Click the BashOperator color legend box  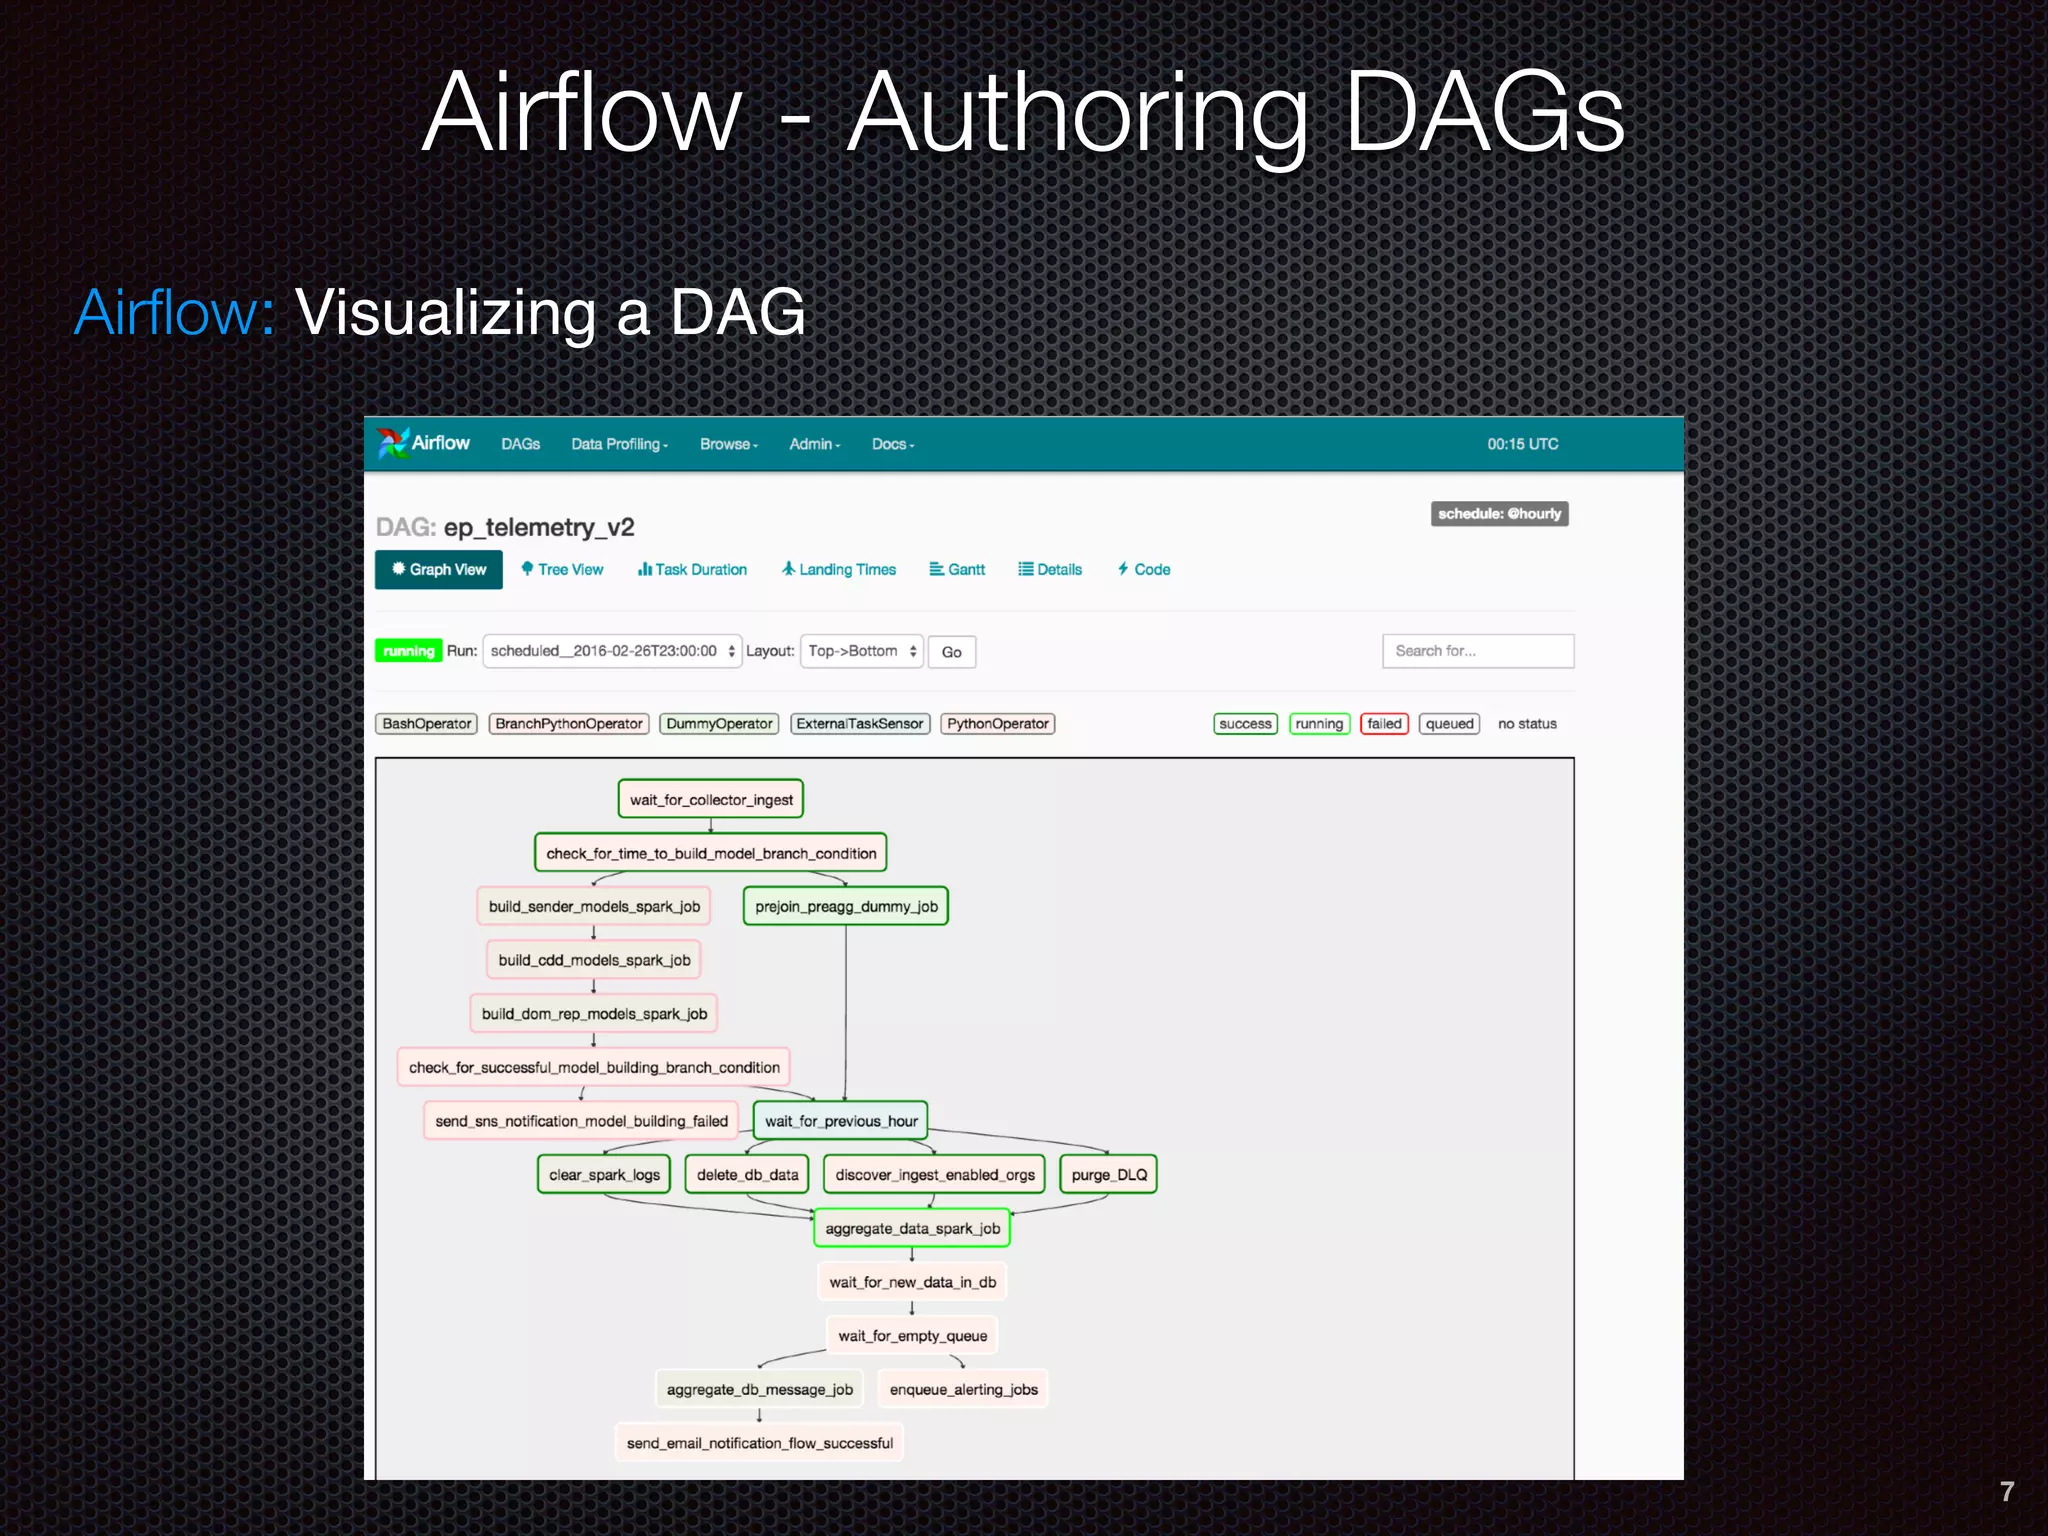coord(426,723)
